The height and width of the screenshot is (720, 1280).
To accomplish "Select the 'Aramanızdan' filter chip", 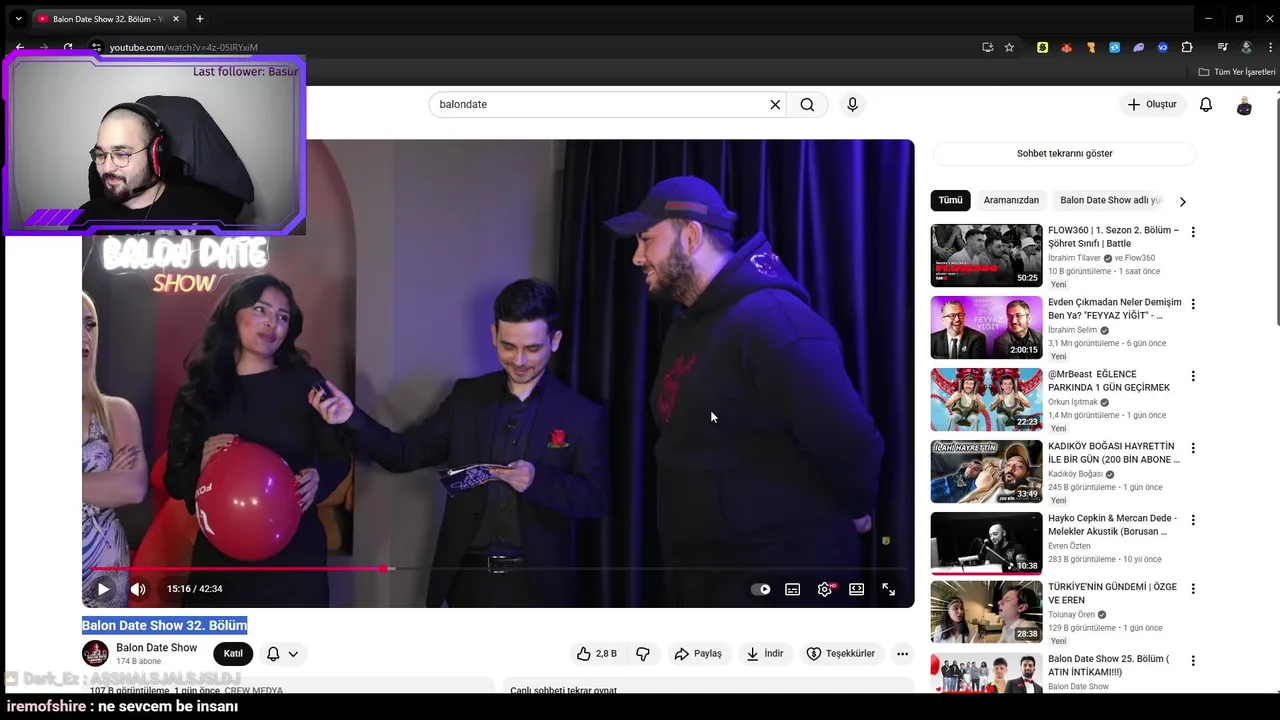I will 1011,200.
